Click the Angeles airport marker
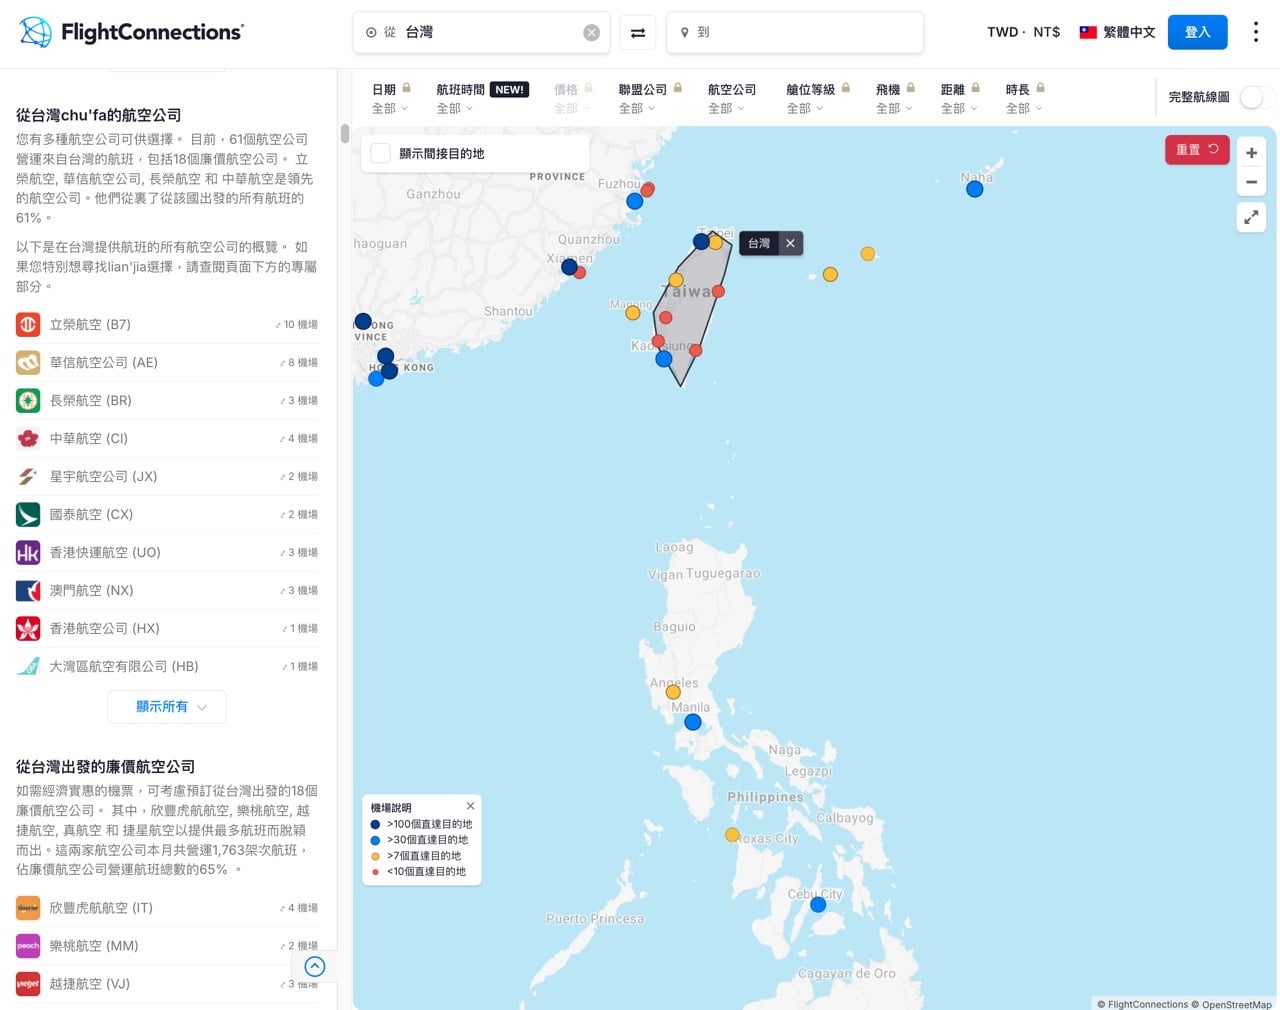The width and height of the screenshot is (1280, 1010). pyautogui.click(x=673, y=692)
